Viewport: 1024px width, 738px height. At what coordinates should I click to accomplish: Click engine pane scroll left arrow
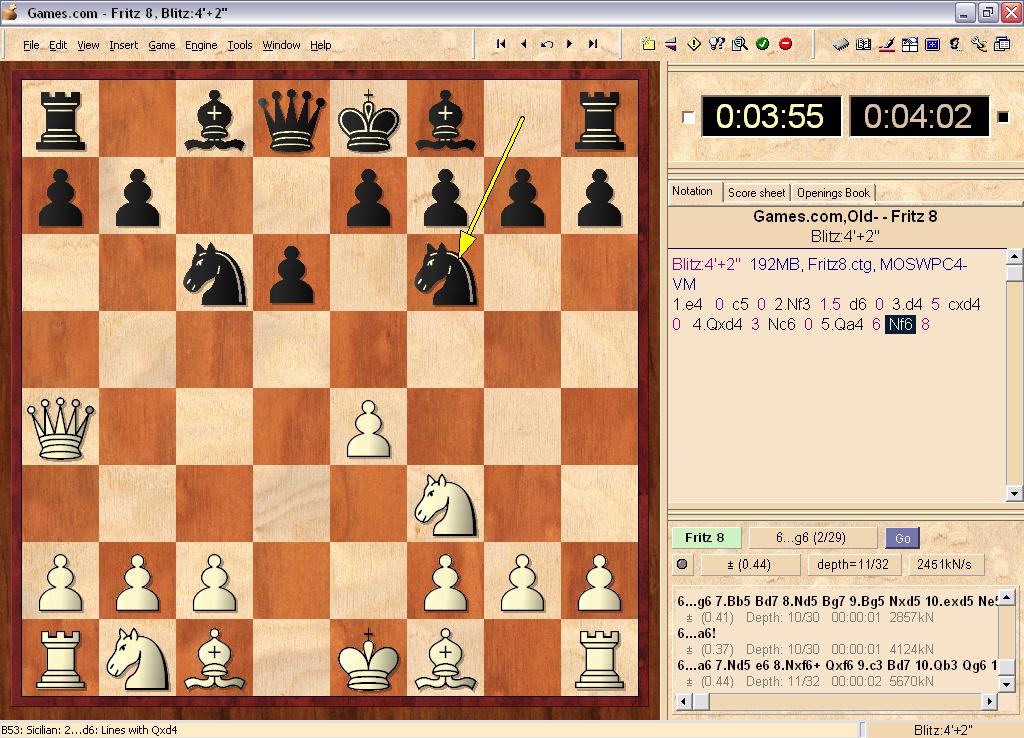682,701
